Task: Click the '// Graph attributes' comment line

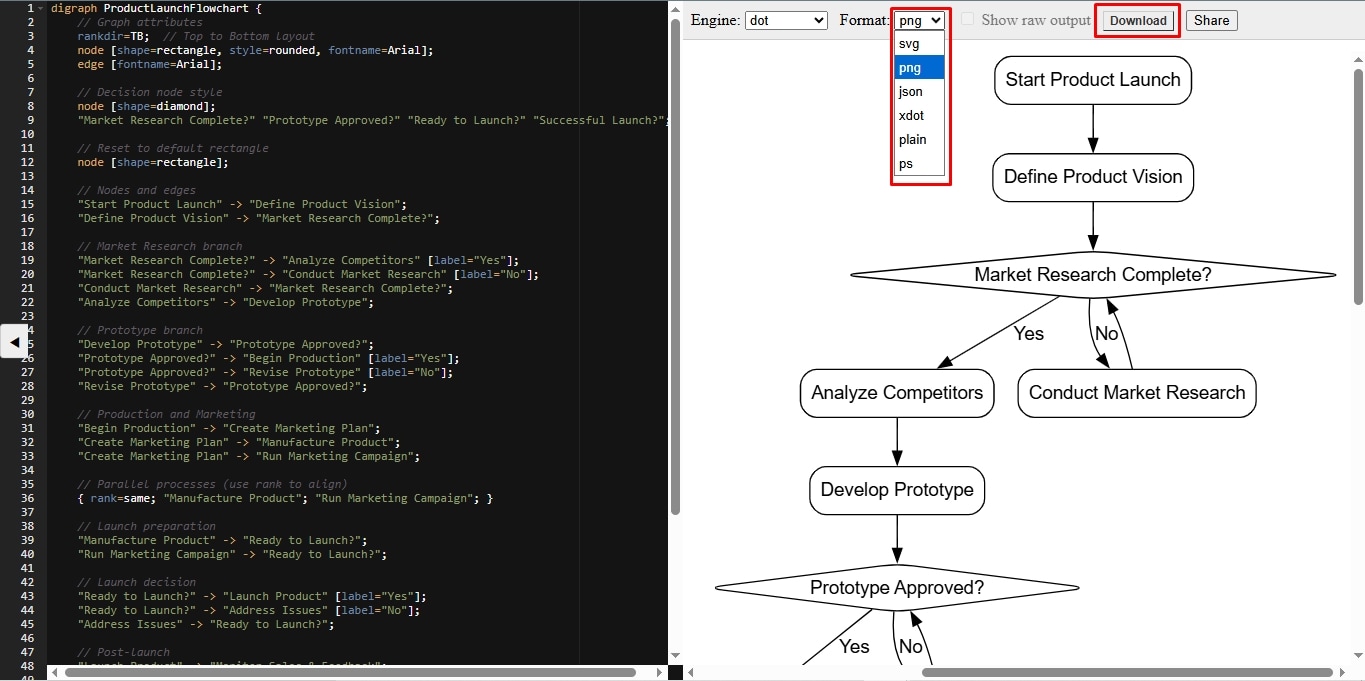Action: 140,22
